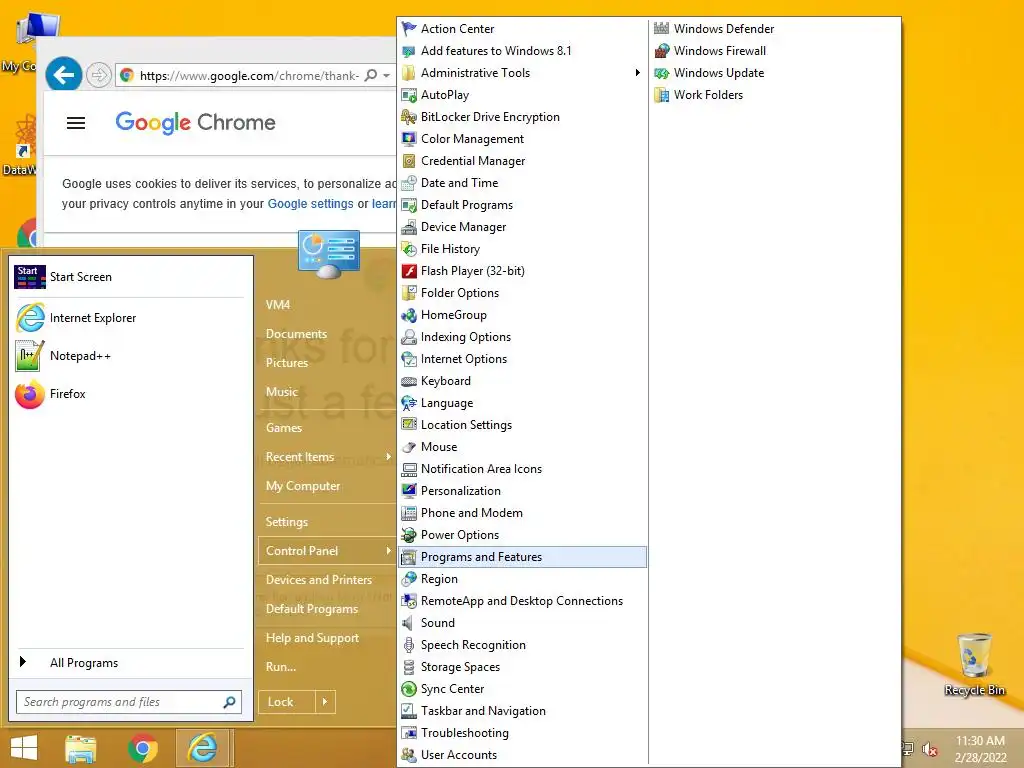Click the Forward button in Internet Explorer
Image resolution: width=1024 pixels, height=768 pixels.
99,76
